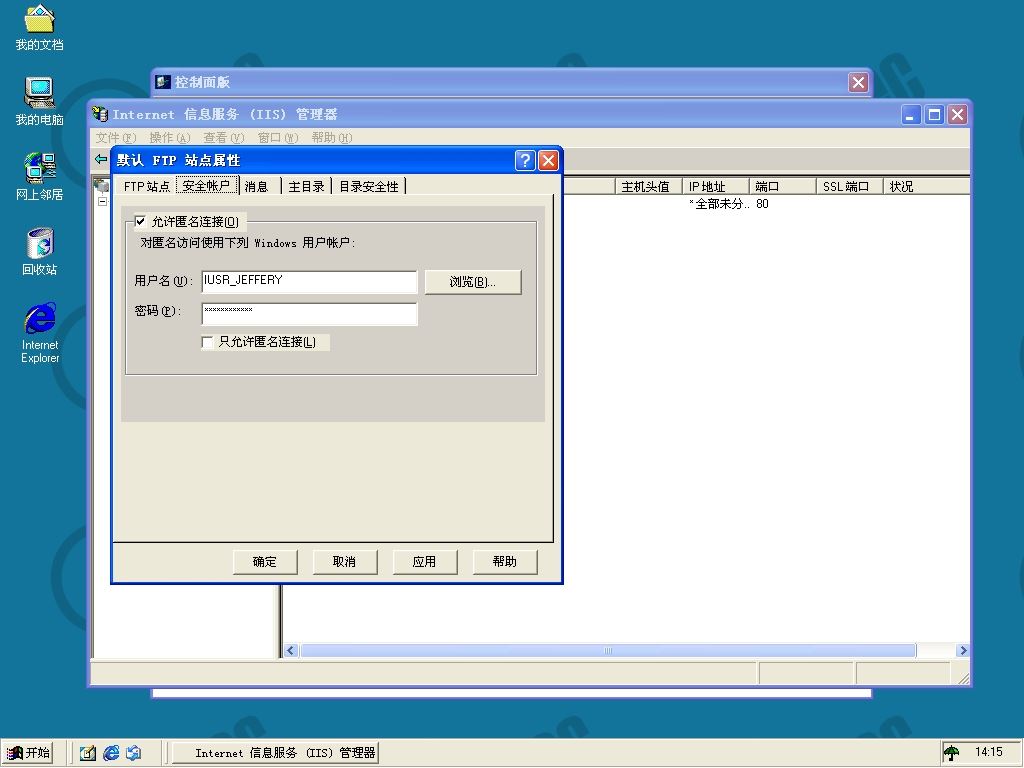Click the Host header value column header

648,186
